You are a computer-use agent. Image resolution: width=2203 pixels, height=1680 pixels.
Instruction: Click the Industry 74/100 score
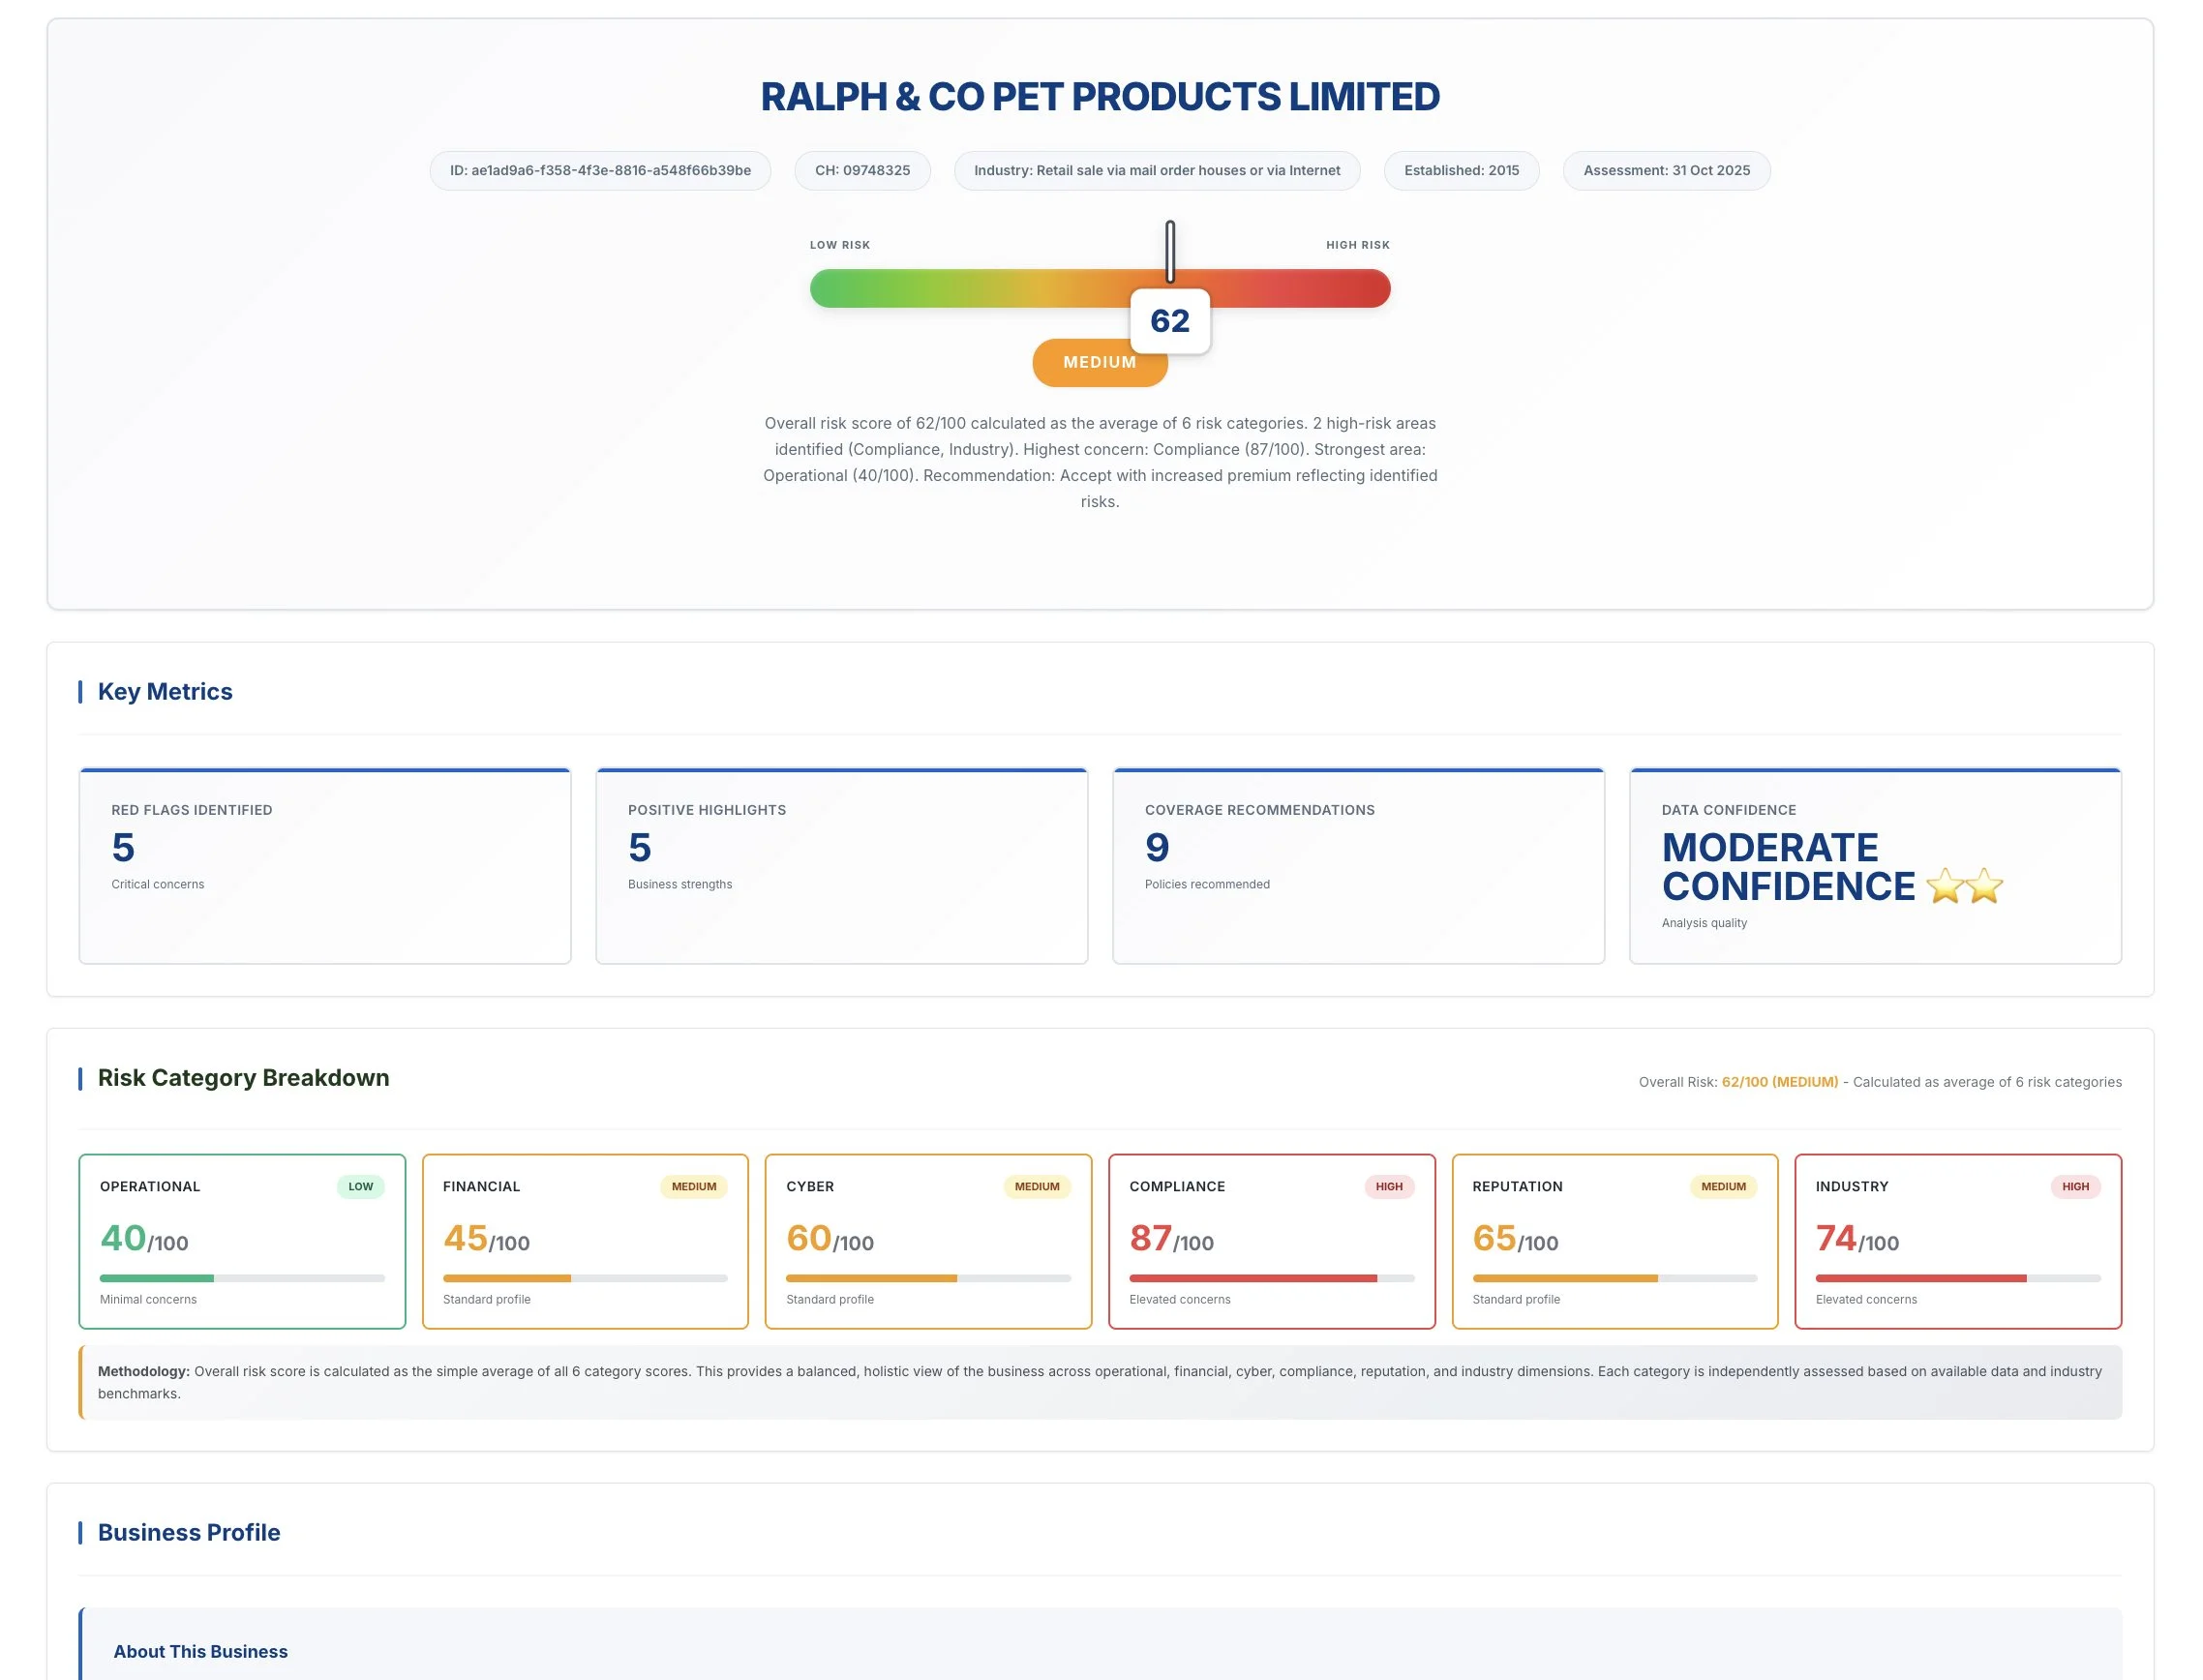coord(1856,1239)
